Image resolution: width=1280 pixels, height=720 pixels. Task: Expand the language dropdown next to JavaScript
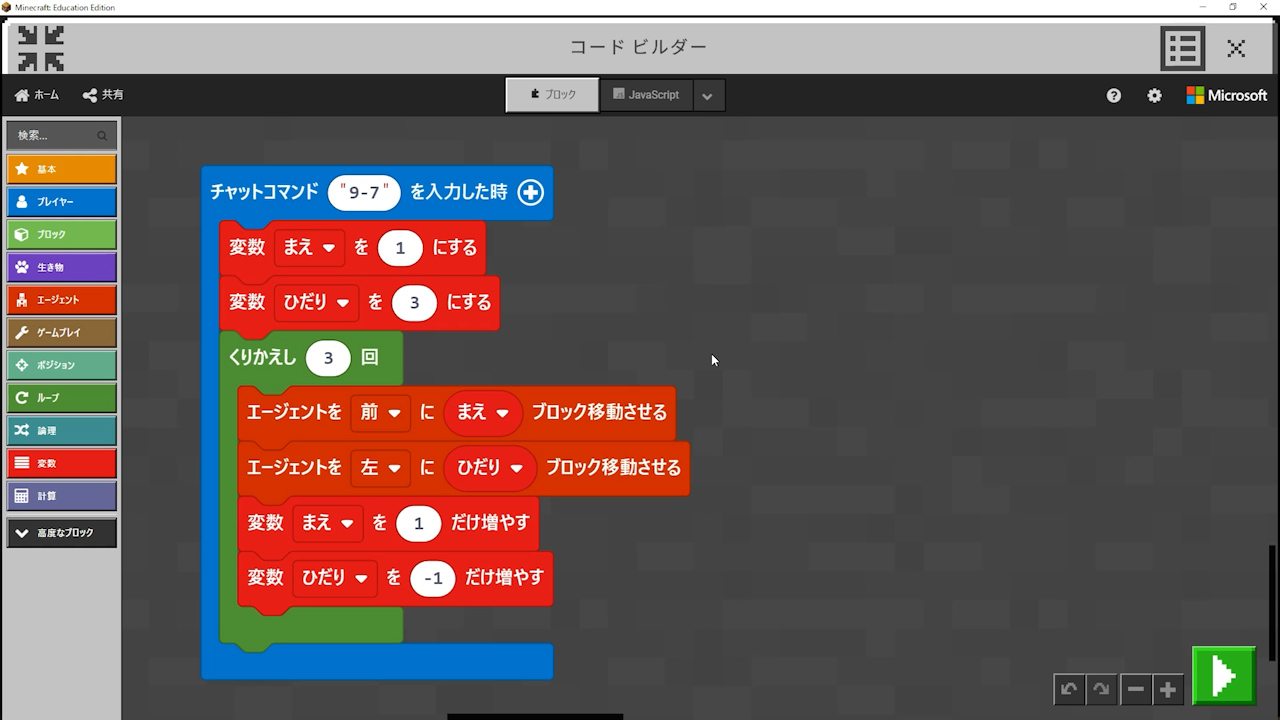tap(708, 96)
